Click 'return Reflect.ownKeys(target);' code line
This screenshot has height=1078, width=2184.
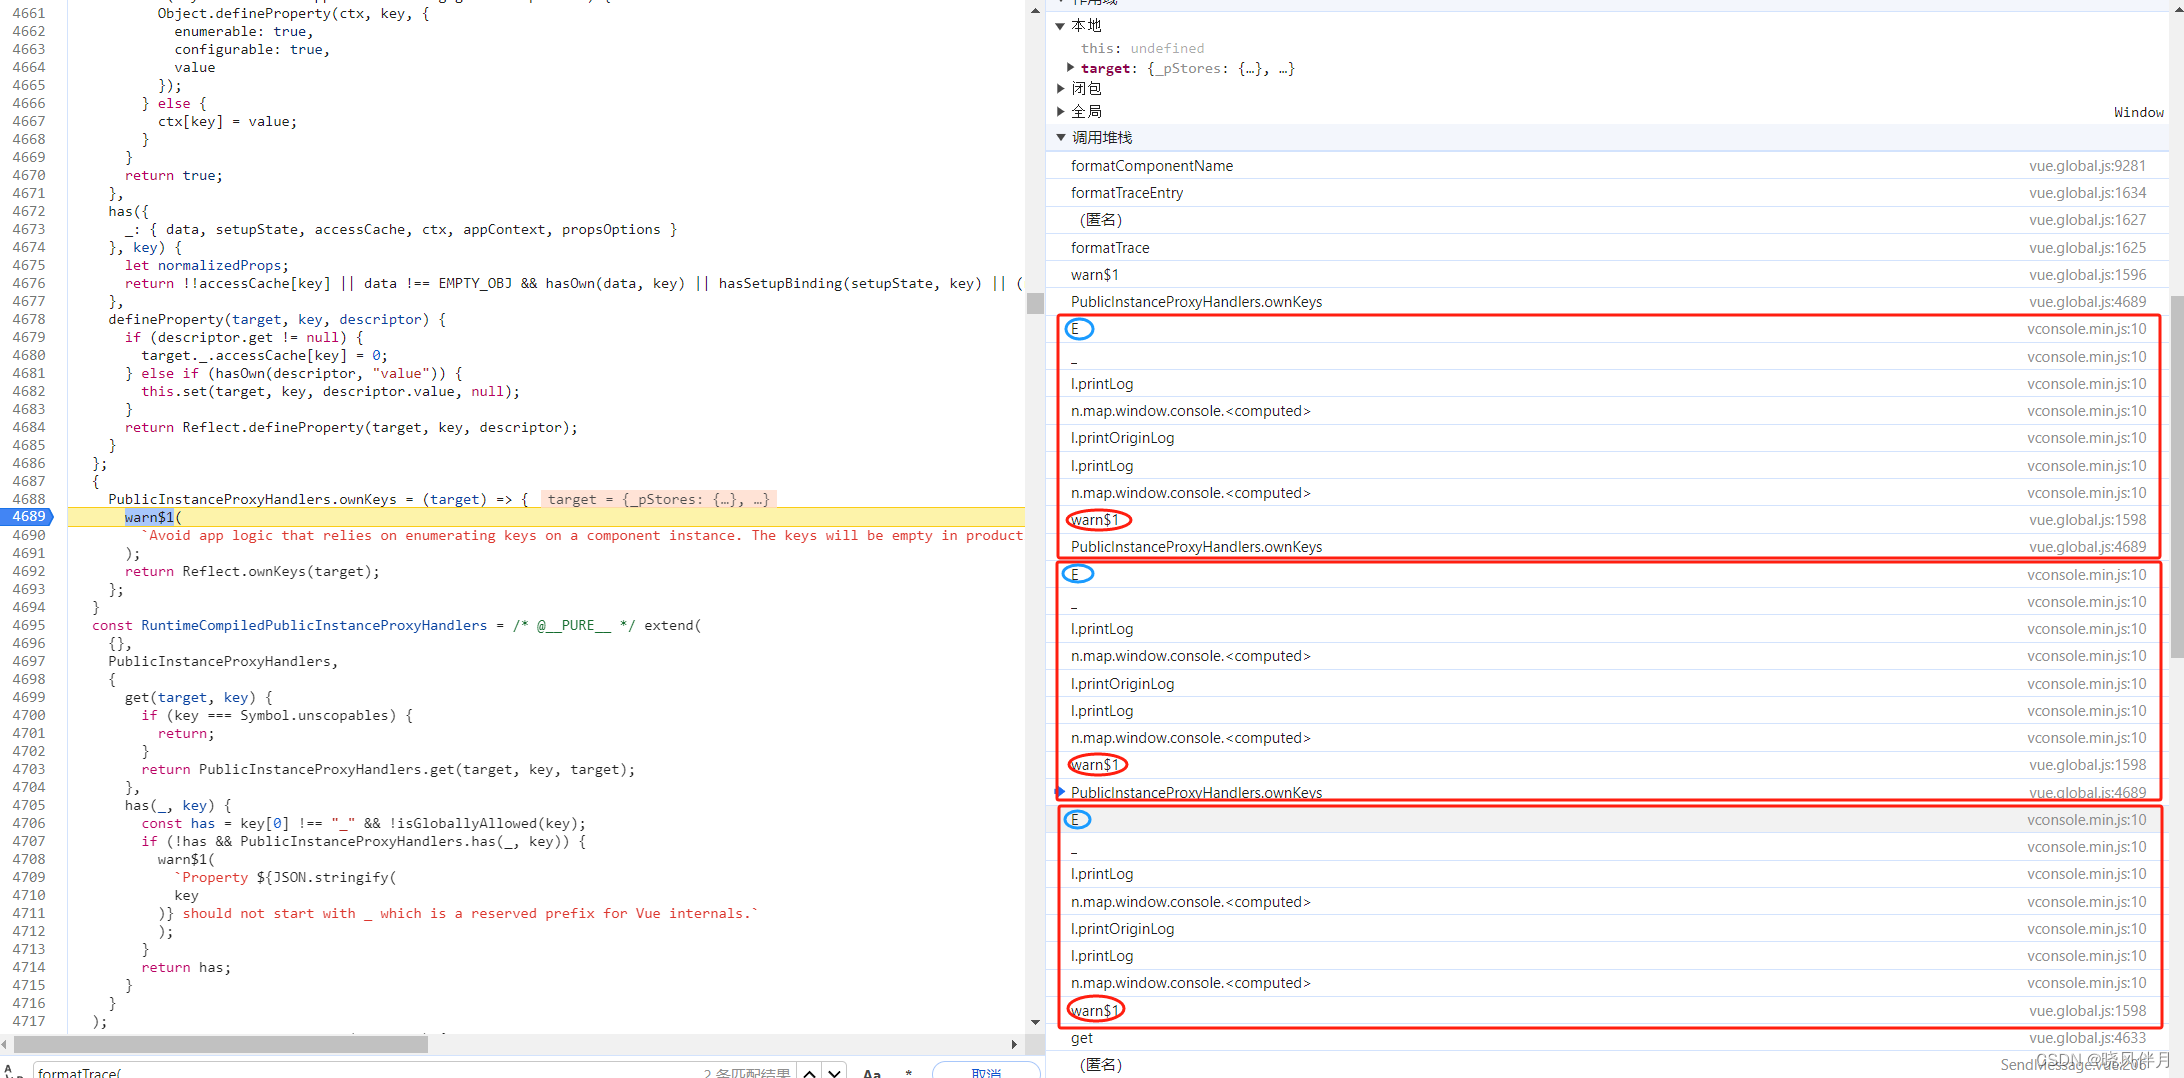pyautogui.click(x=252, y=571)
